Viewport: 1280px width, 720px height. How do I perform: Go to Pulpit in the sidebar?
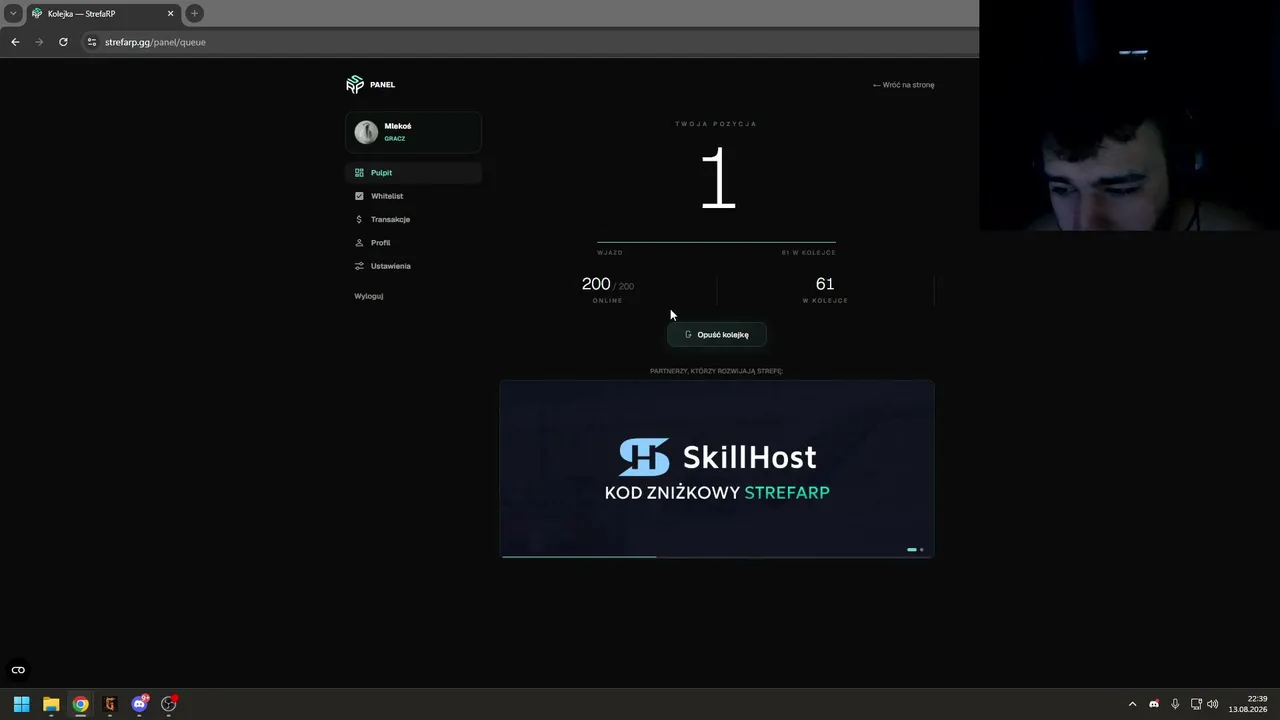[413, 173]
